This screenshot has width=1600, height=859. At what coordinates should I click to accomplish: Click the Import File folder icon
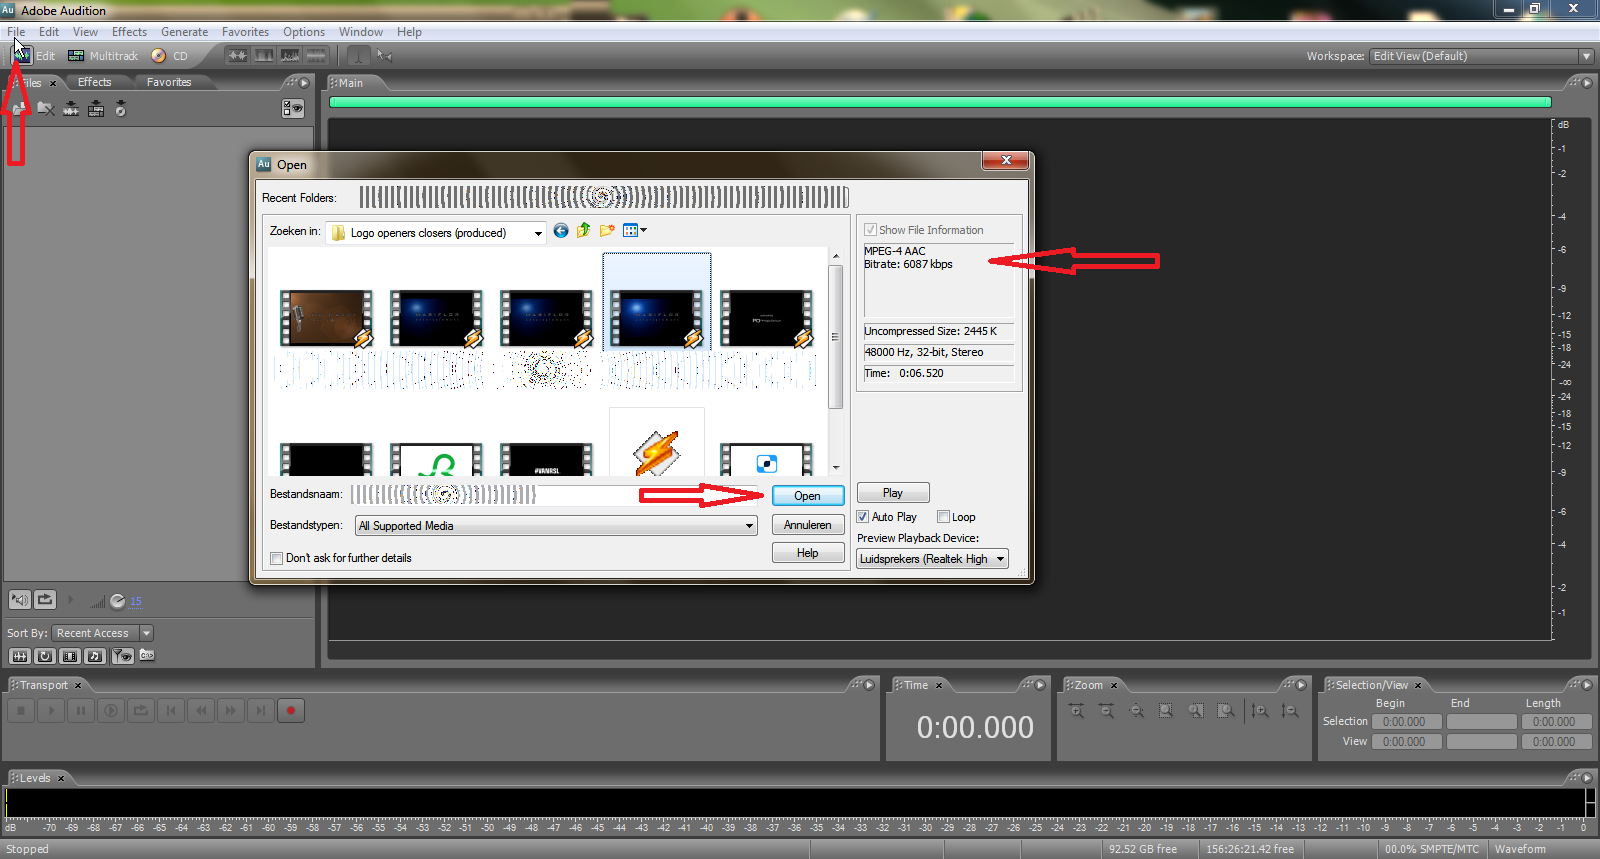19,109
